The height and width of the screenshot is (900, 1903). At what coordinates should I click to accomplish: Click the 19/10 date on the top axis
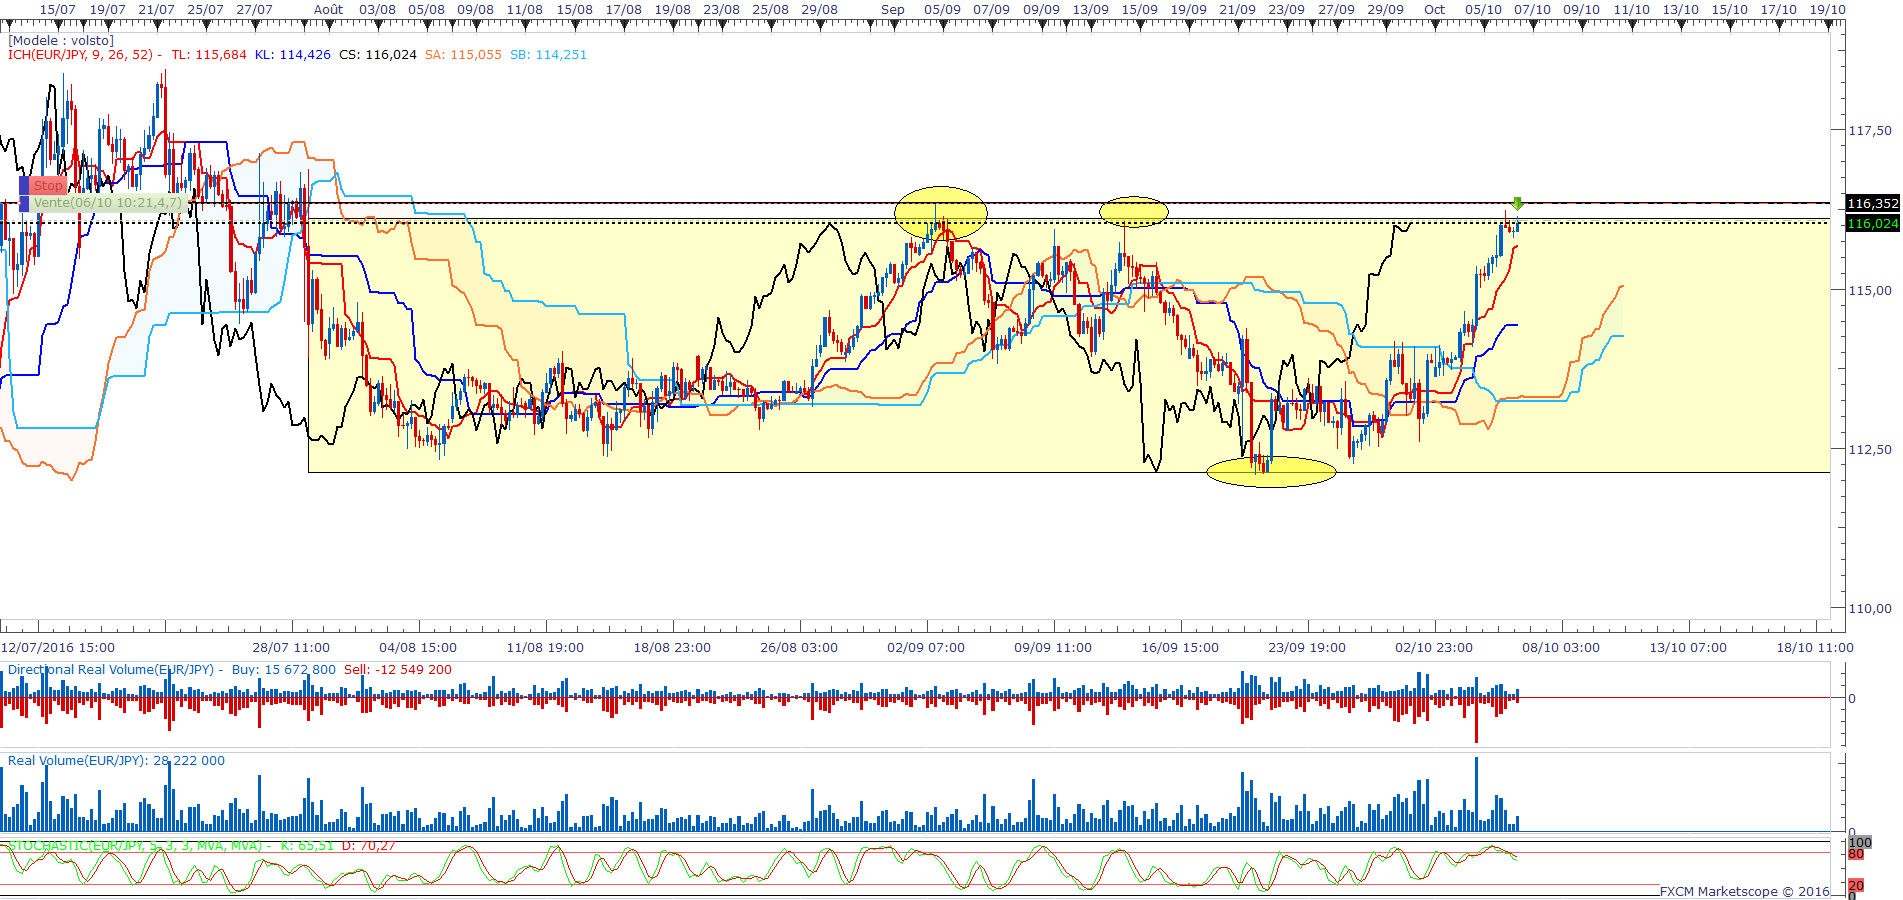[x=1828, y=10]
